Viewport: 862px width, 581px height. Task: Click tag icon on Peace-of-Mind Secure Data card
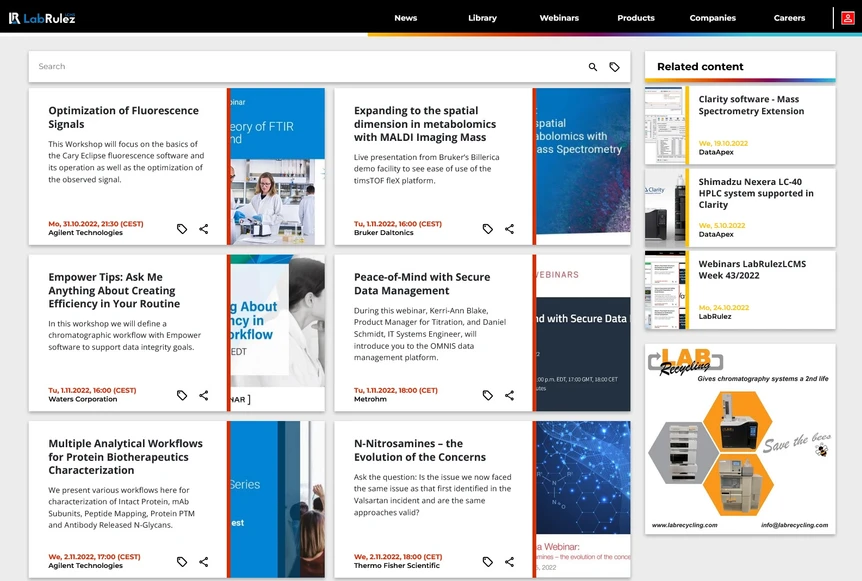[488, 395]
